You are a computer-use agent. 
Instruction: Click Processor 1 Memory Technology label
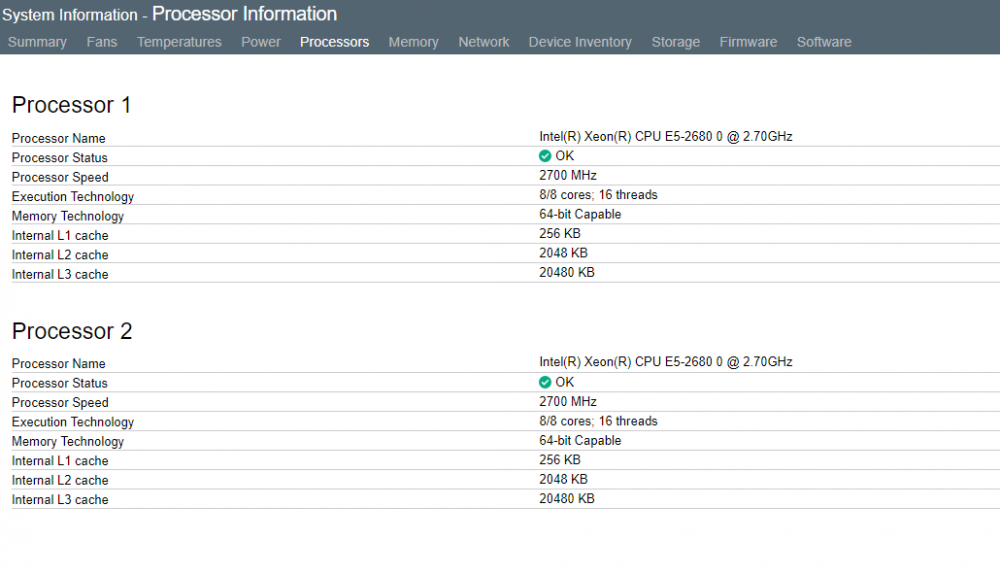point(68,216)
